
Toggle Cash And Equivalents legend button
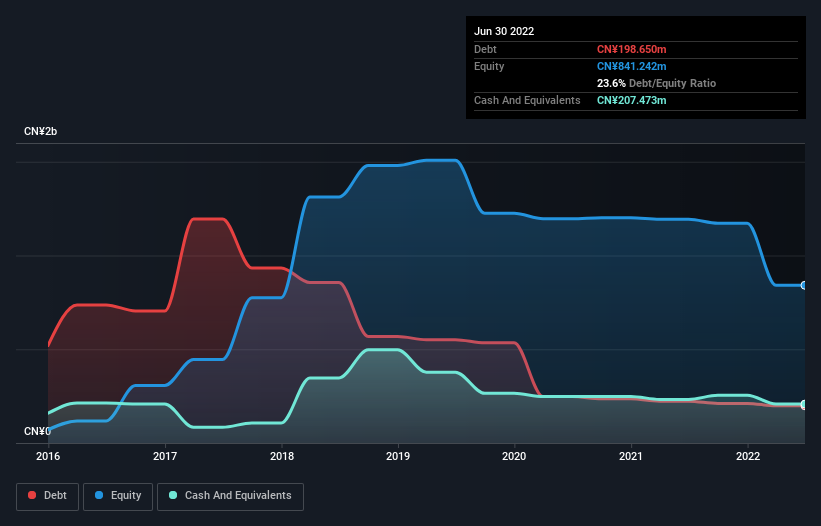230,496
